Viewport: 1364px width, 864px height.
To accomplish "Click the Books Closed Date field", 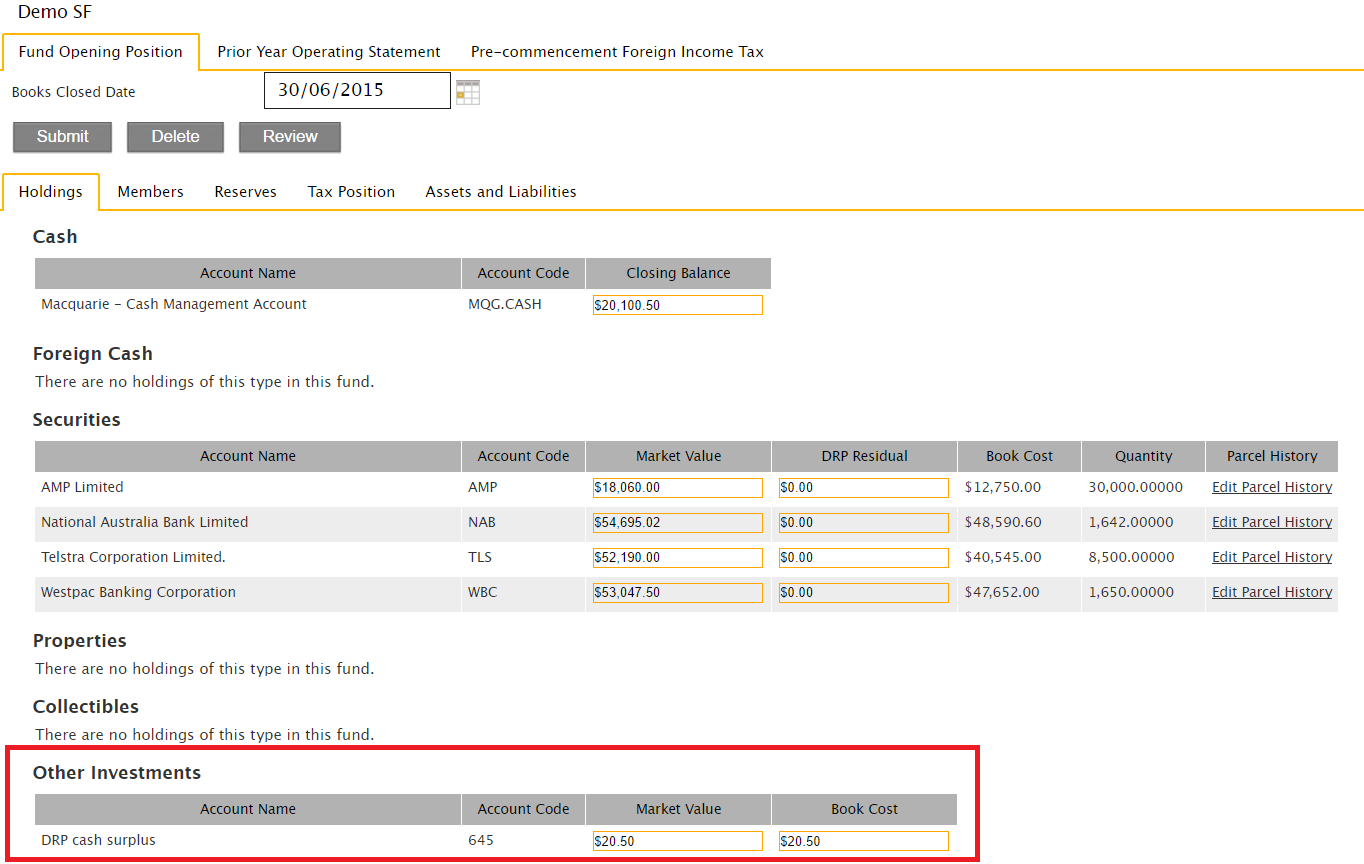I will [356, 90].
